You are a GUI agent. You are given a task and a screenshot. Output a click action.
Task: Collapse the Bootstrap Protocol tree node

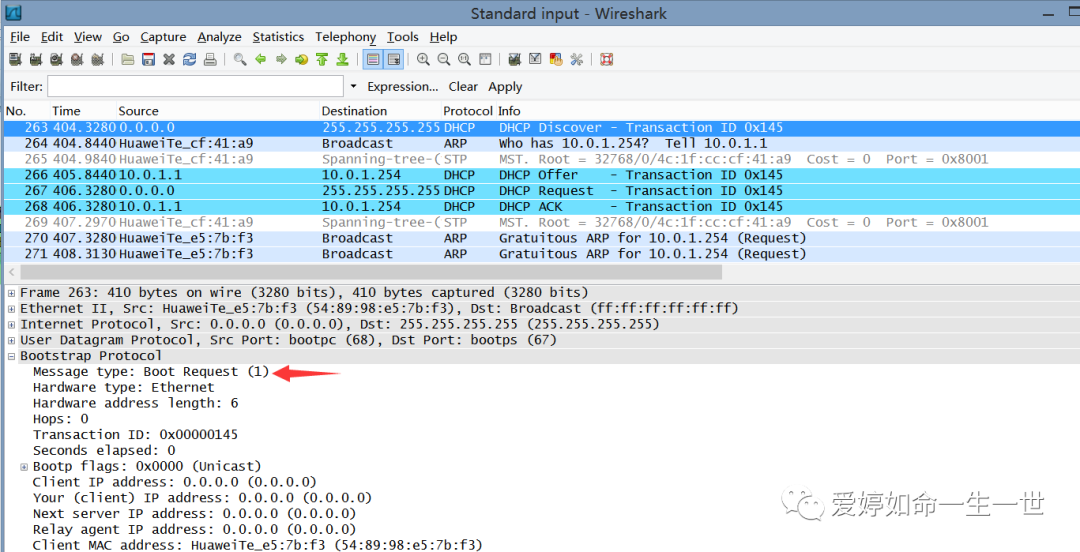tap(11, 356)
